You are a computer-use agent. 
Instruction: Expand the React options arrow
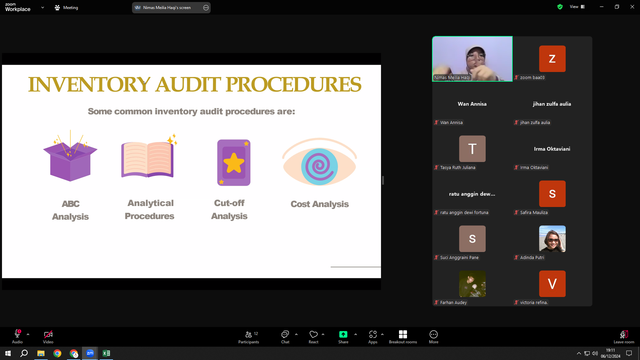click(323, 334)
